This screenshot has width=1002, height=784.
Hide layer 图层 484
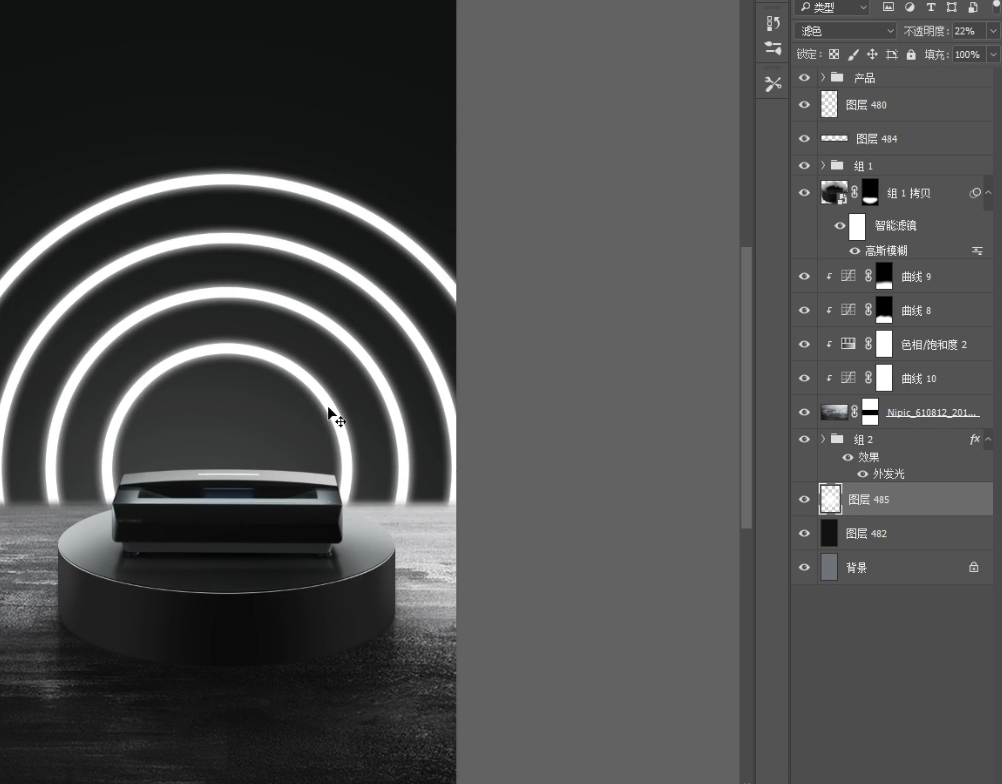(x=805, y=138)
